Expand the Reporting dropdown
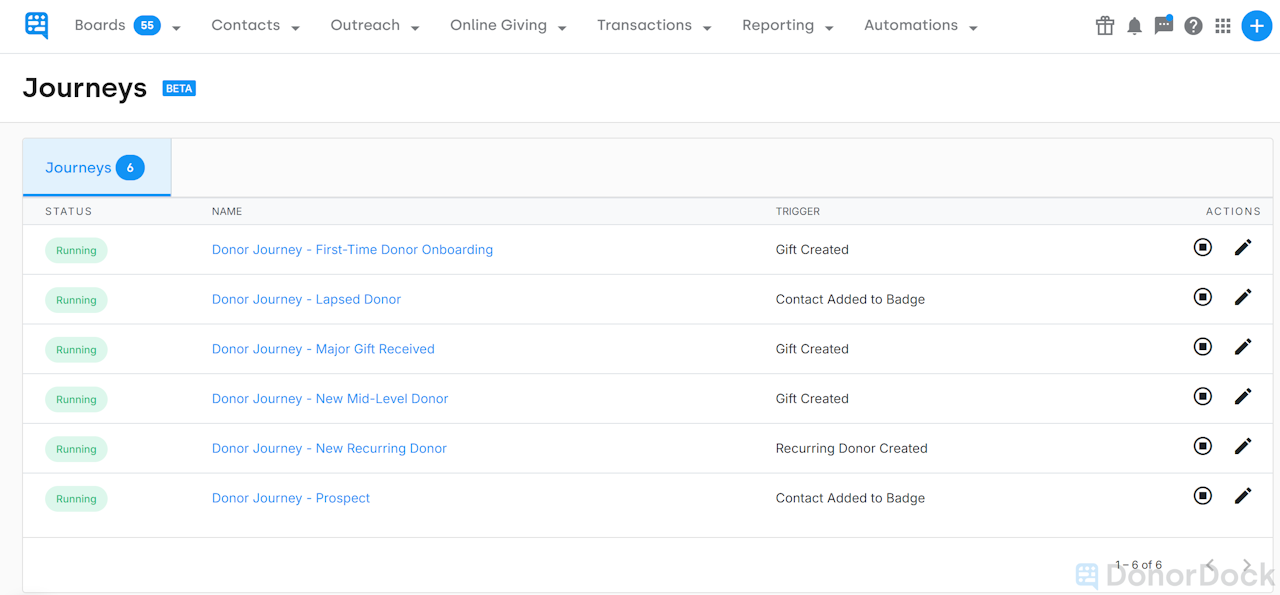 pos(787,25)
